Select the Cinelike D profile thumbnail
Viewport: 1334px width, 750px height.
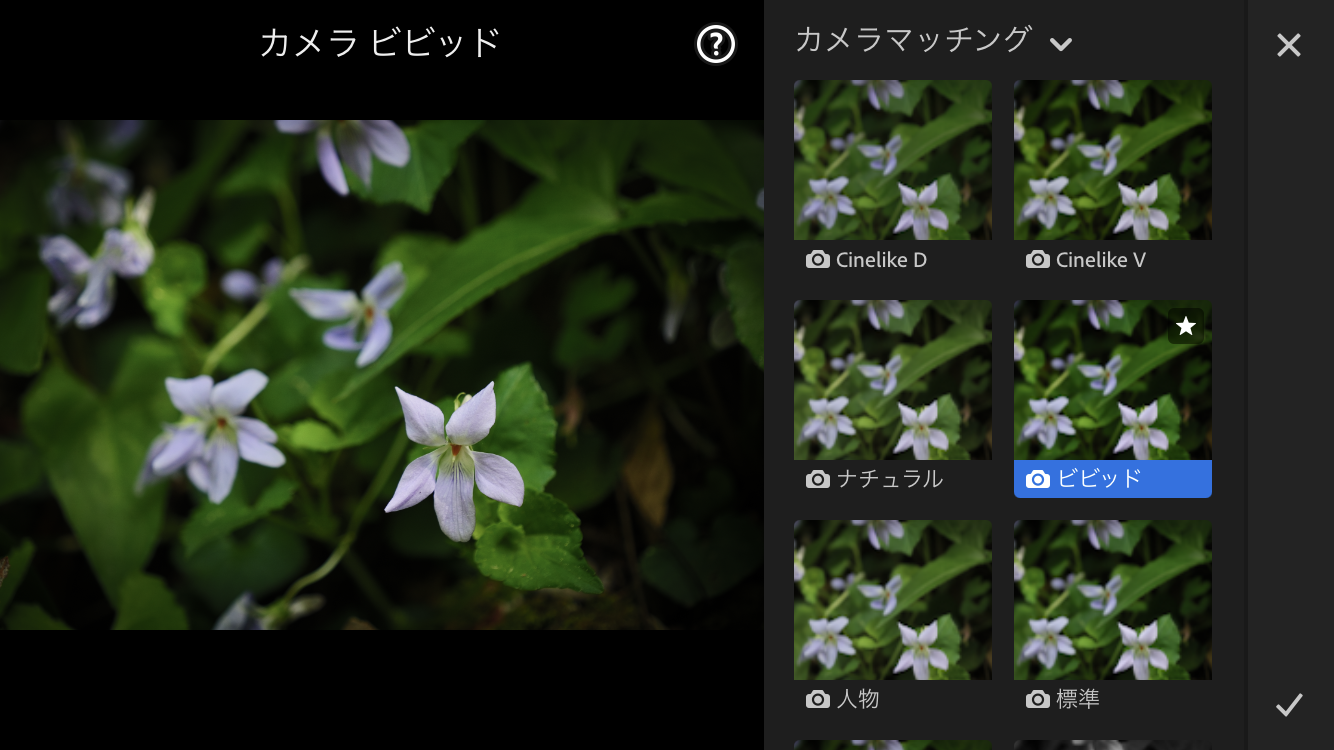pyautogui.click(x=893, y=160)
